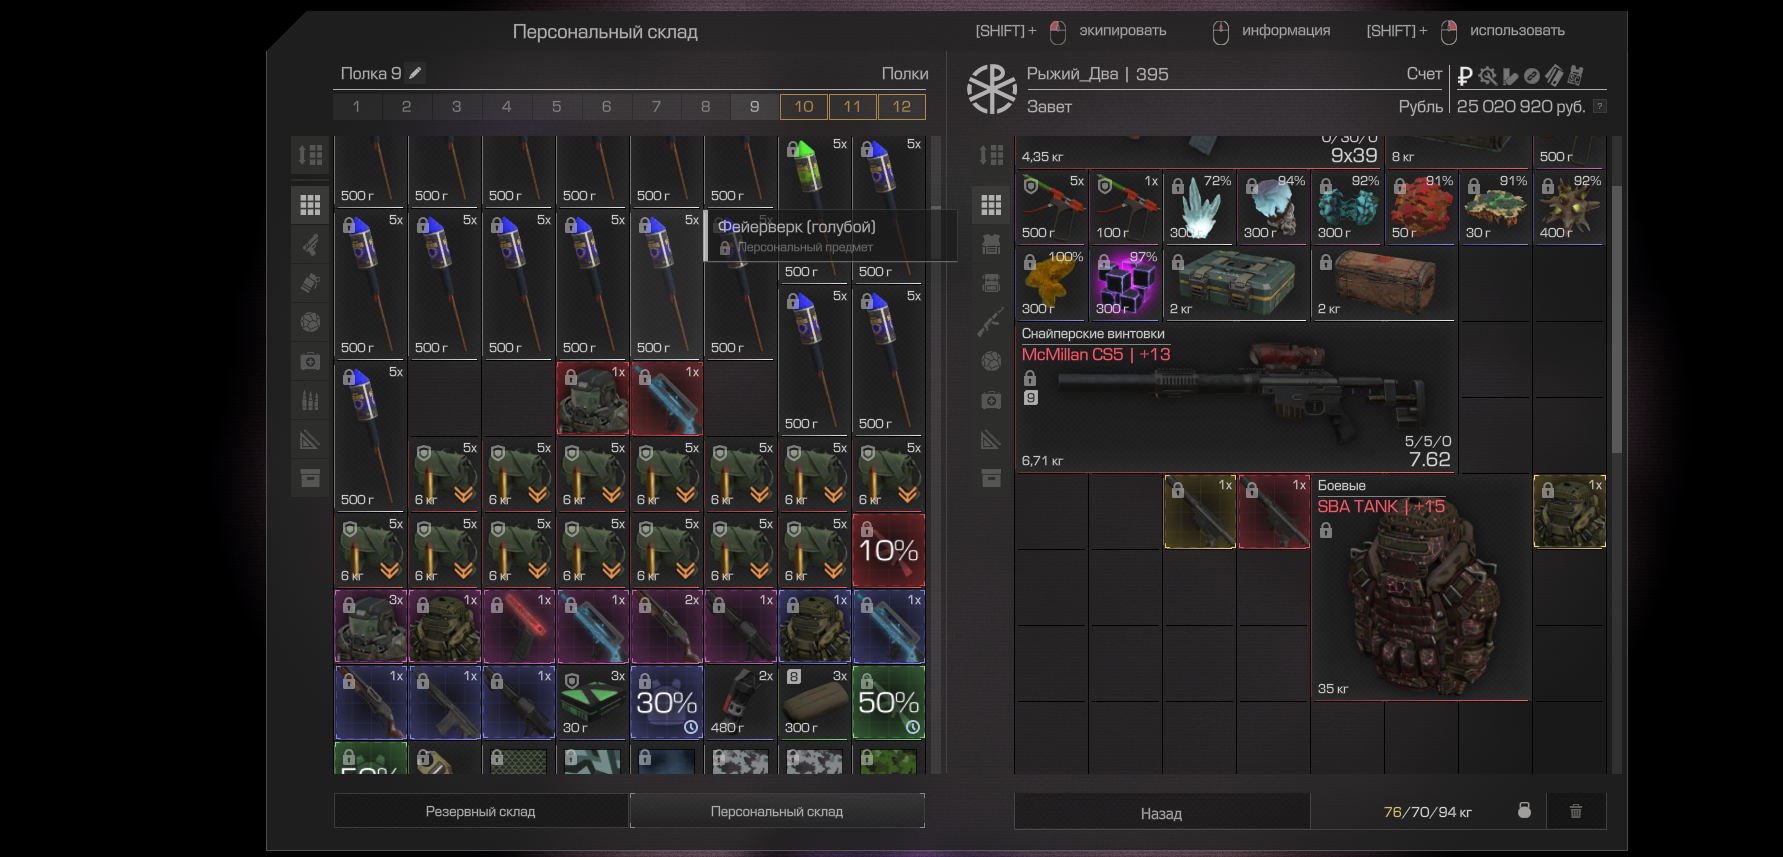Edit the Полка 9 shelf name pencil
The height and width of the screenshot is (857, 1783).
coord(416,73)
